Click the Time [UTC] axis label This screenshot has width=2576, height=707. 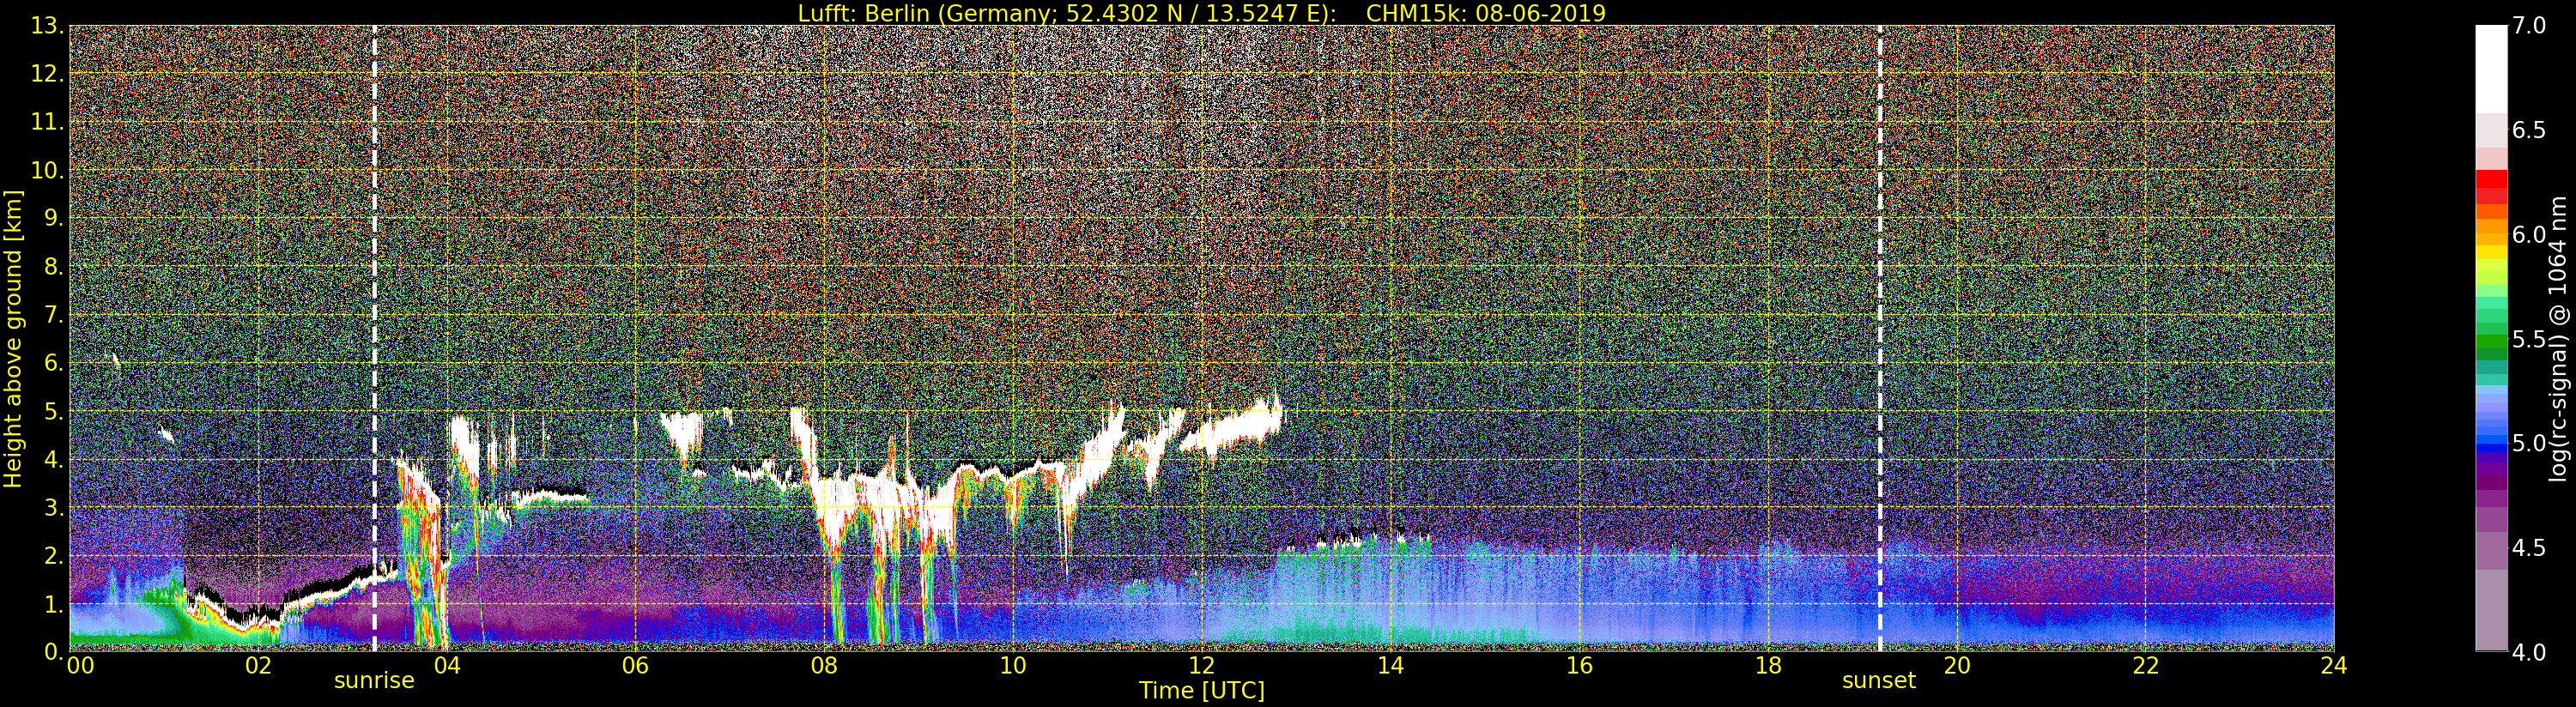point(1202,691)
